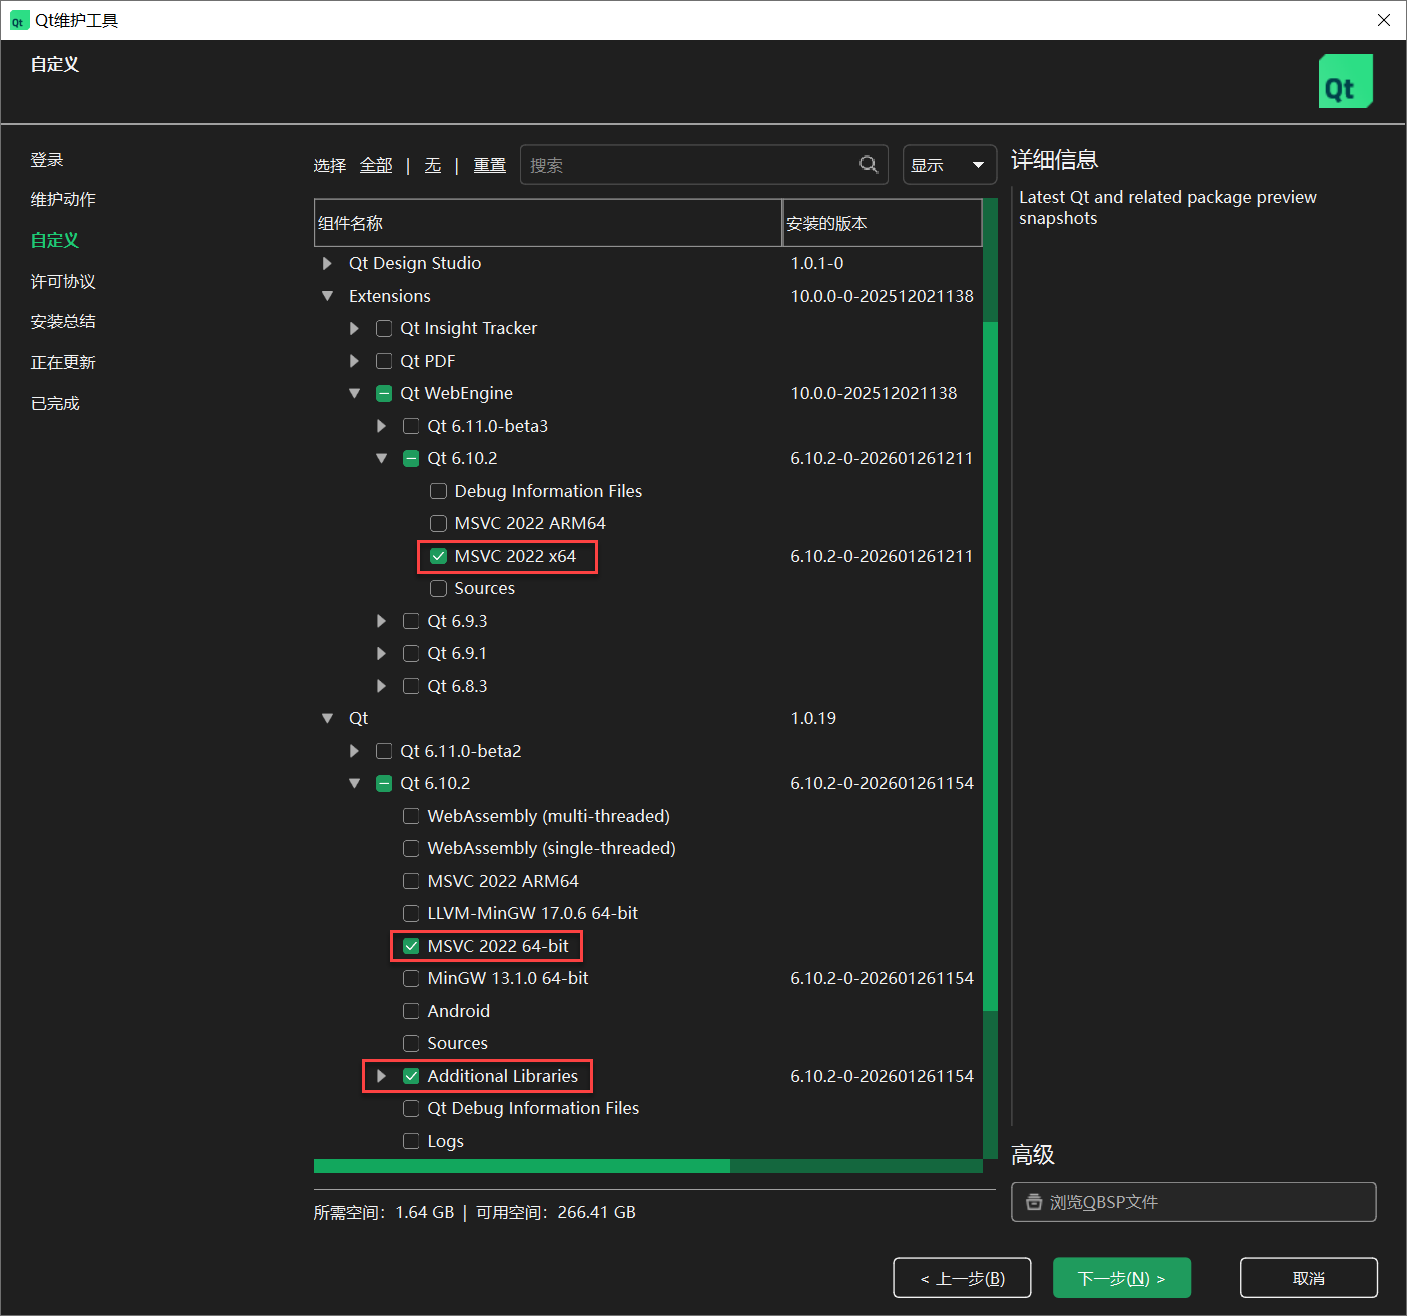Go to the 正在更新 step
Screen dimensions: 1407x1316
63,362
